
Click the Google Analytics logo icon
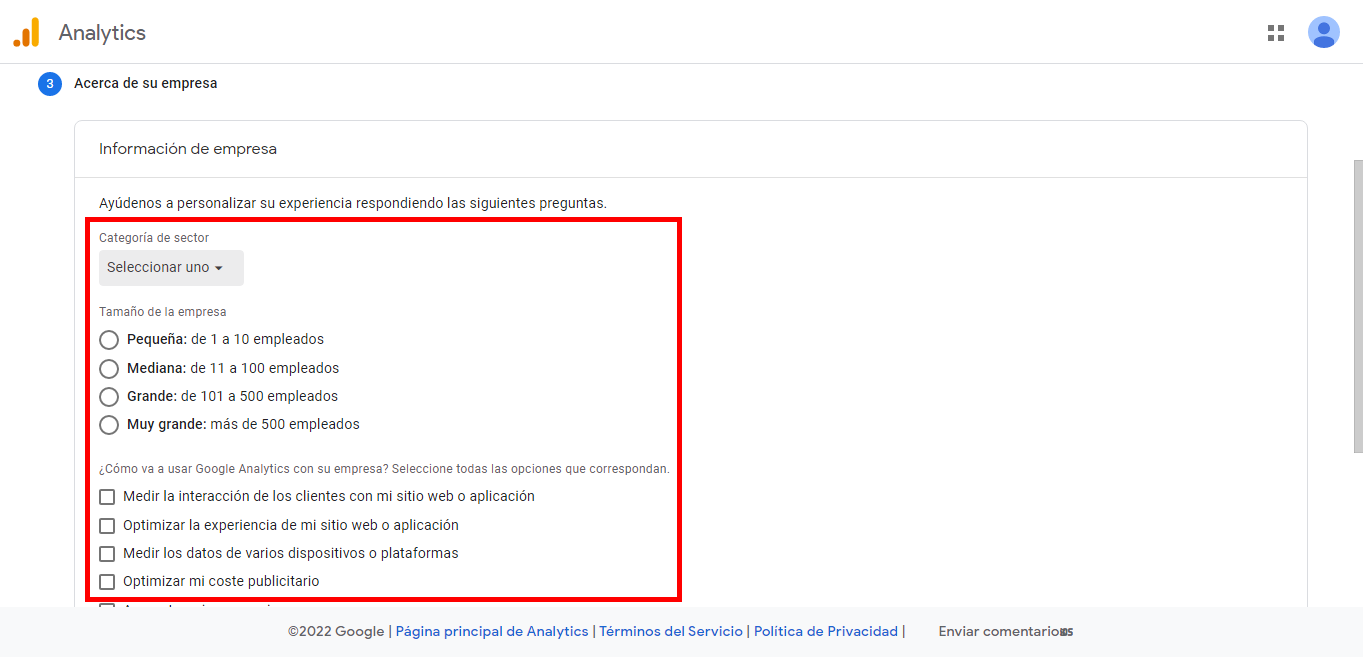pyautogui.click(x=26, y=32)
